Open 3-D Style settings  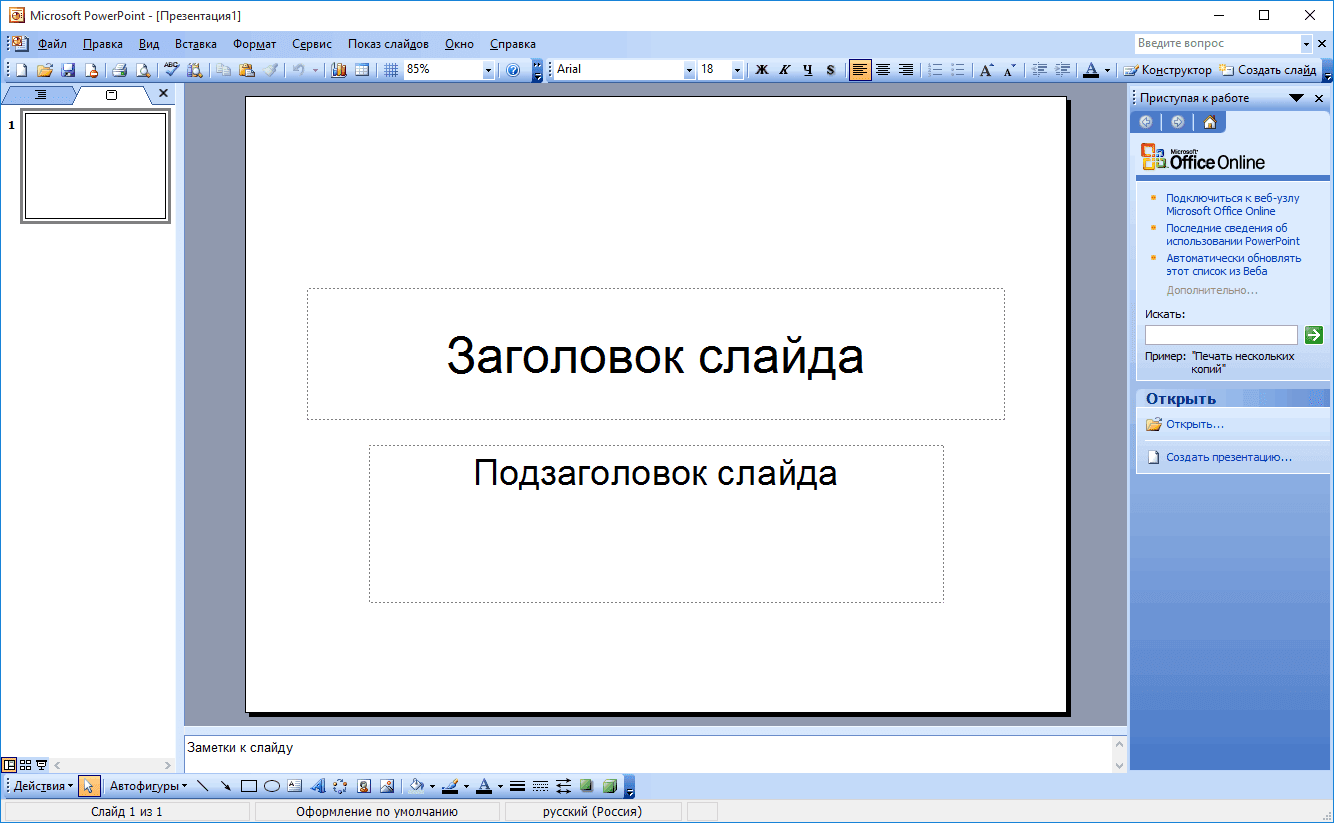tap(609, 786)
